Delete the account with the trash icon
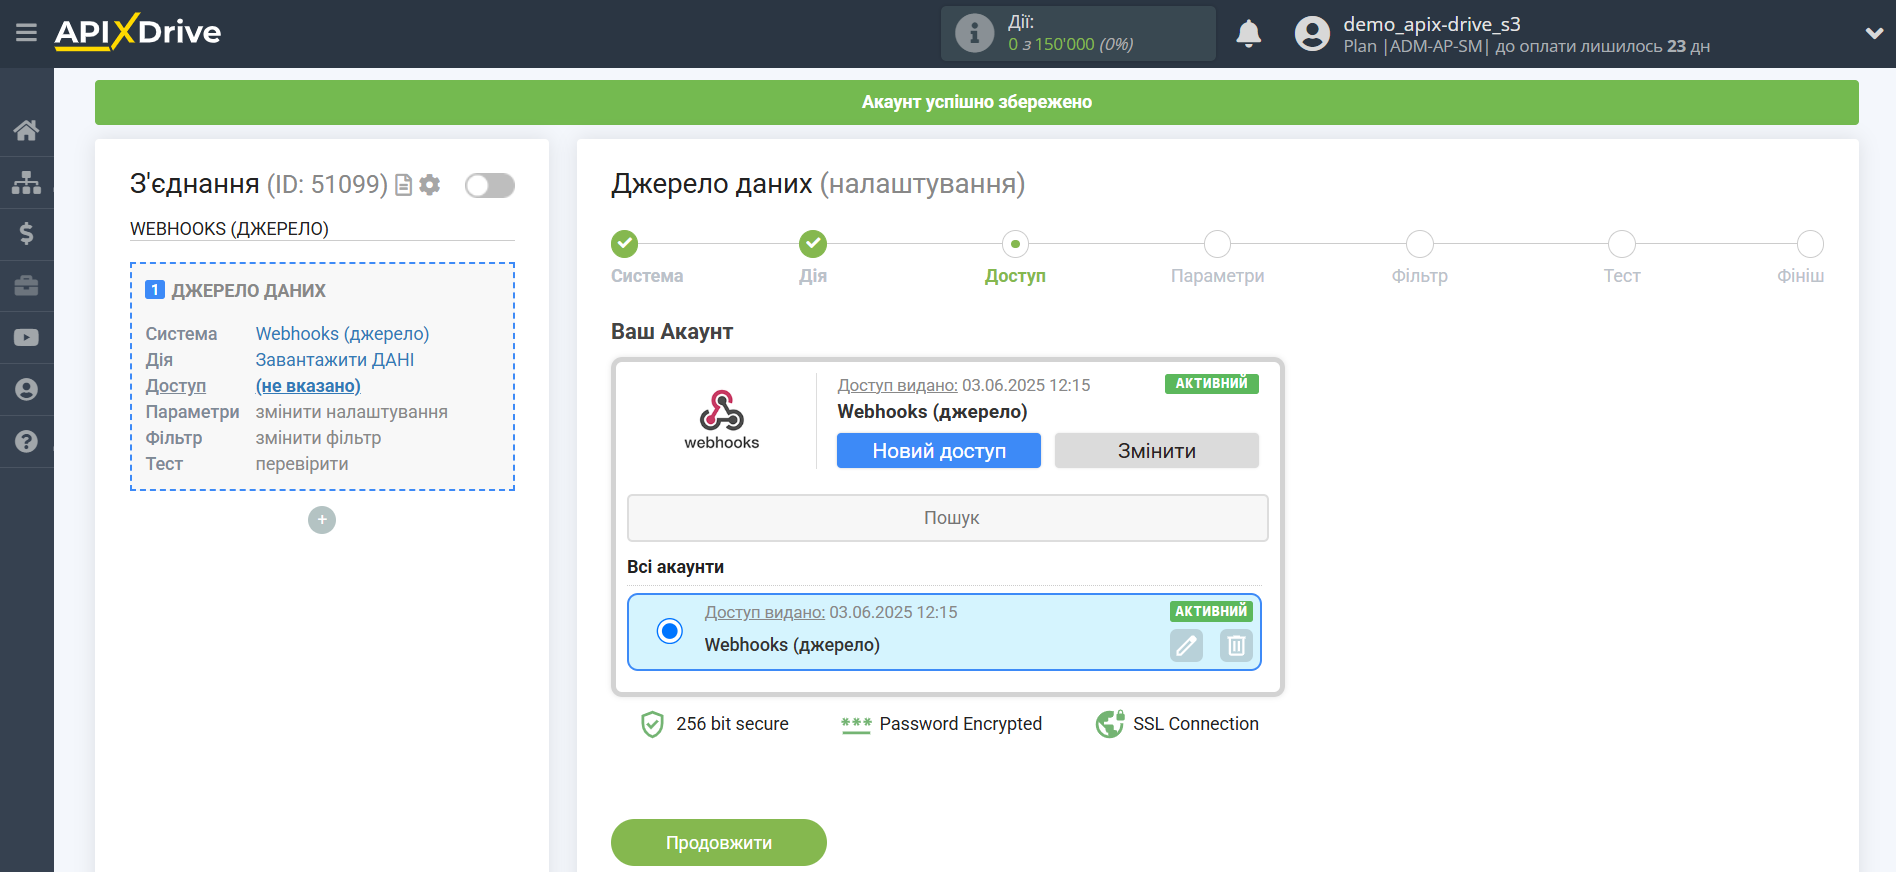This screenshot has width=1896, height=872. coord(1236,646)
